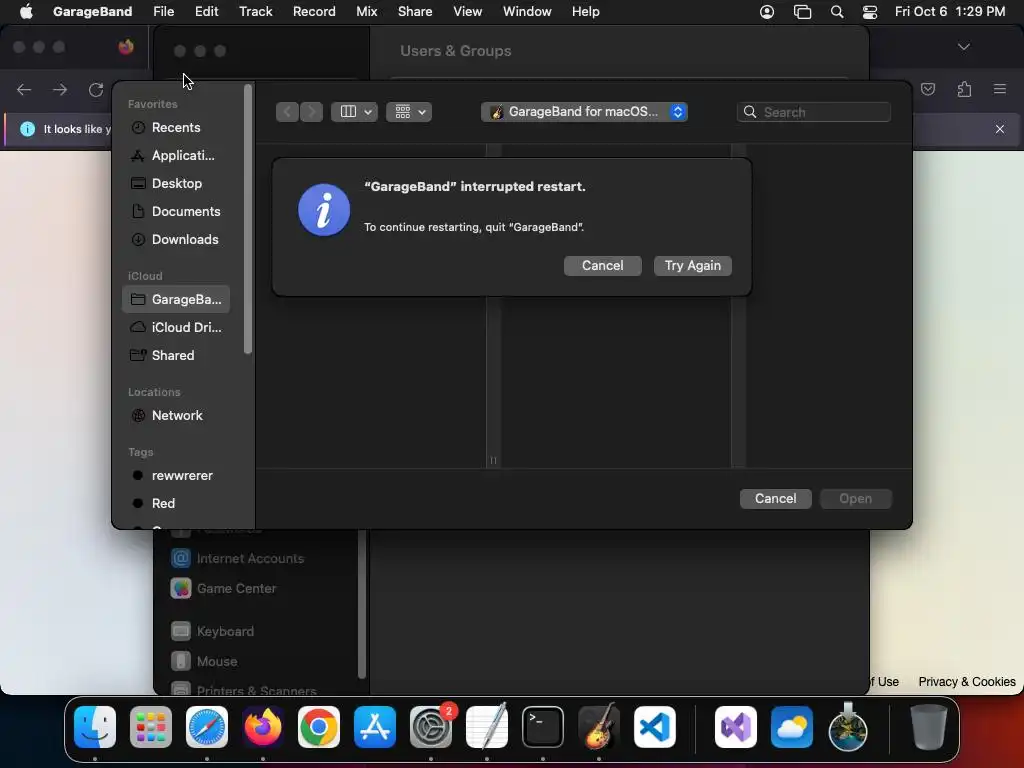Open the Apple menu
Image resolution: width=1024 pixels, height=768 pixels.
[25, 12]
